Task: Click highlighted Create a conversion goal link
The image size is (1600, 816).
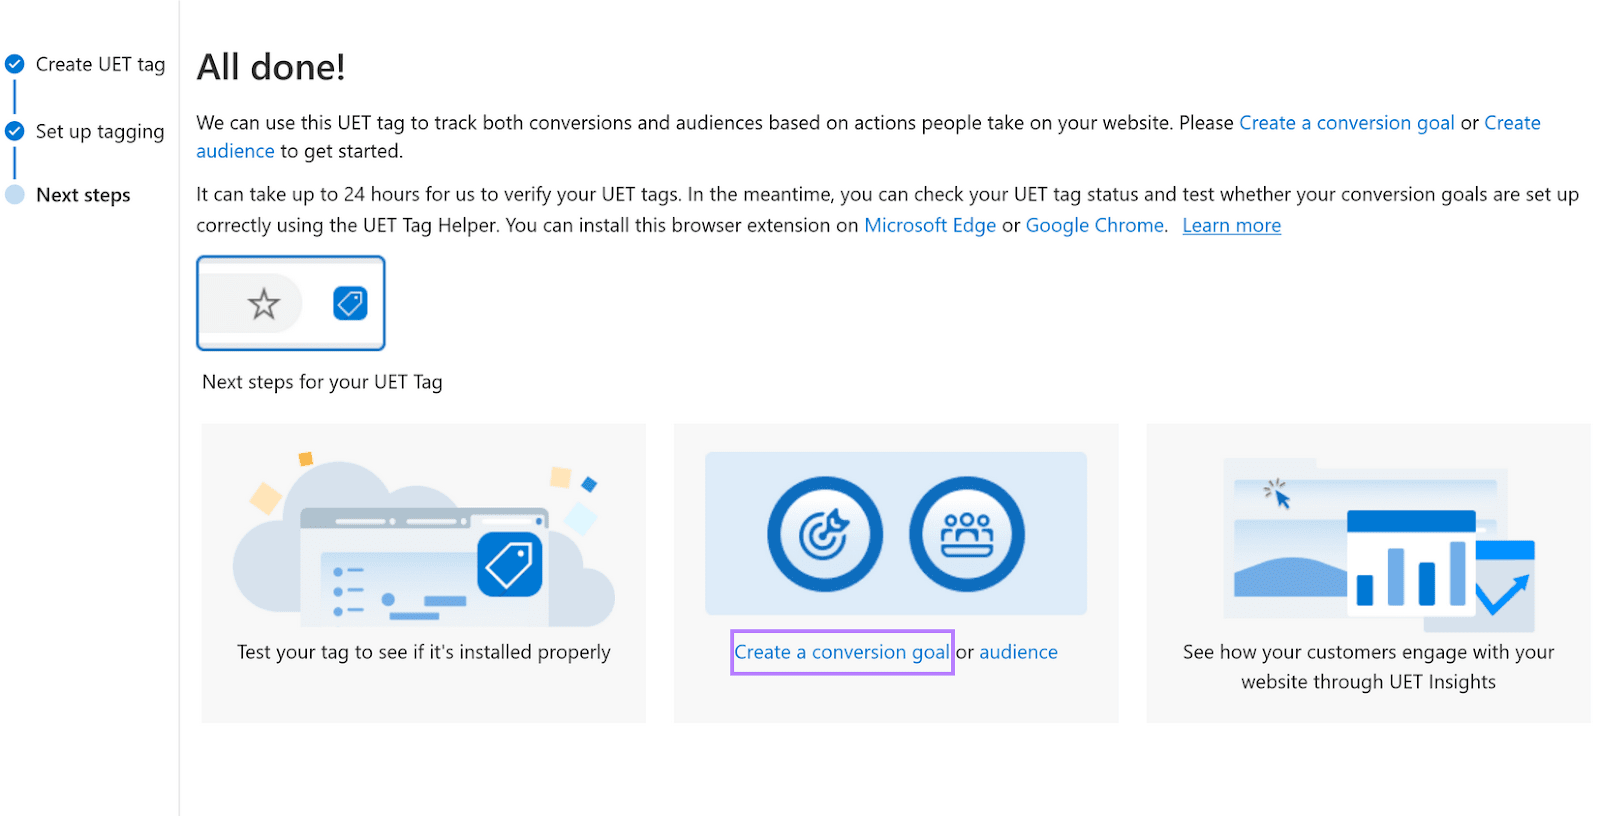Action: pos(842,652)
